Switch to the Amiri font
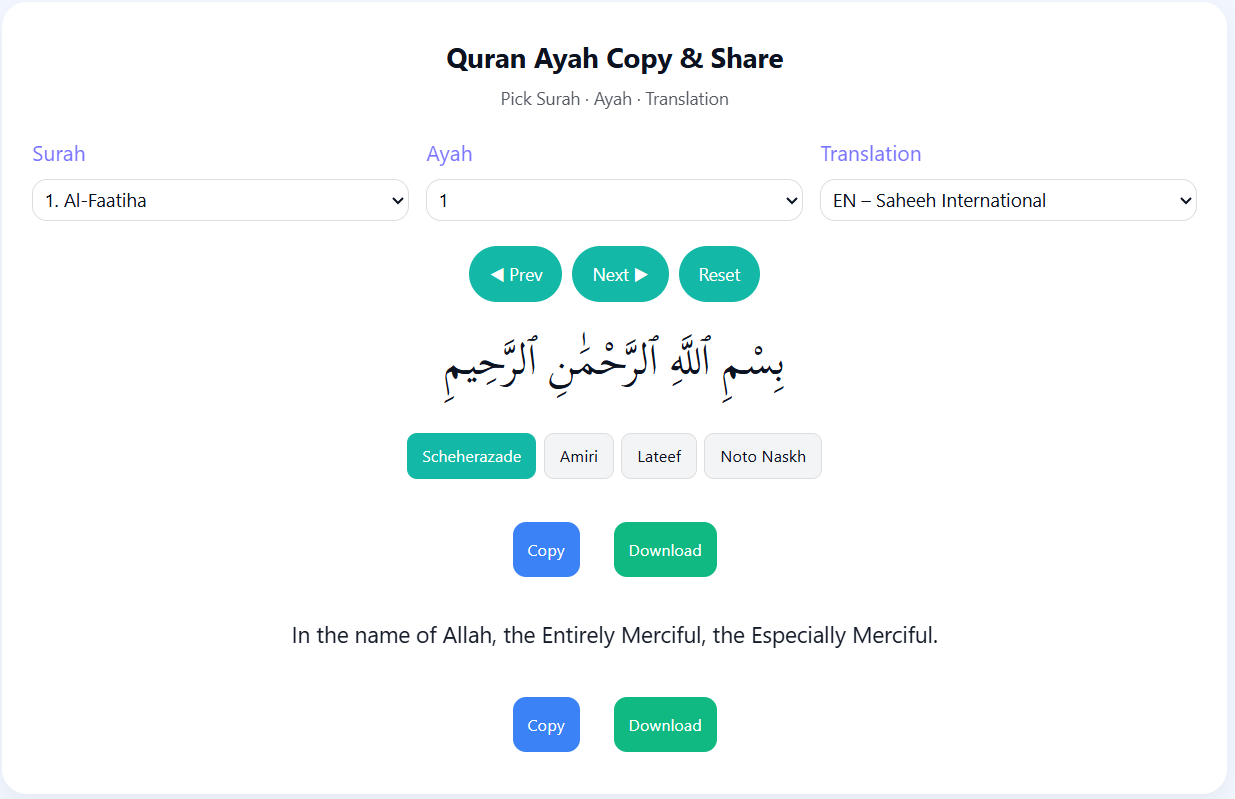 coord(578,455)
